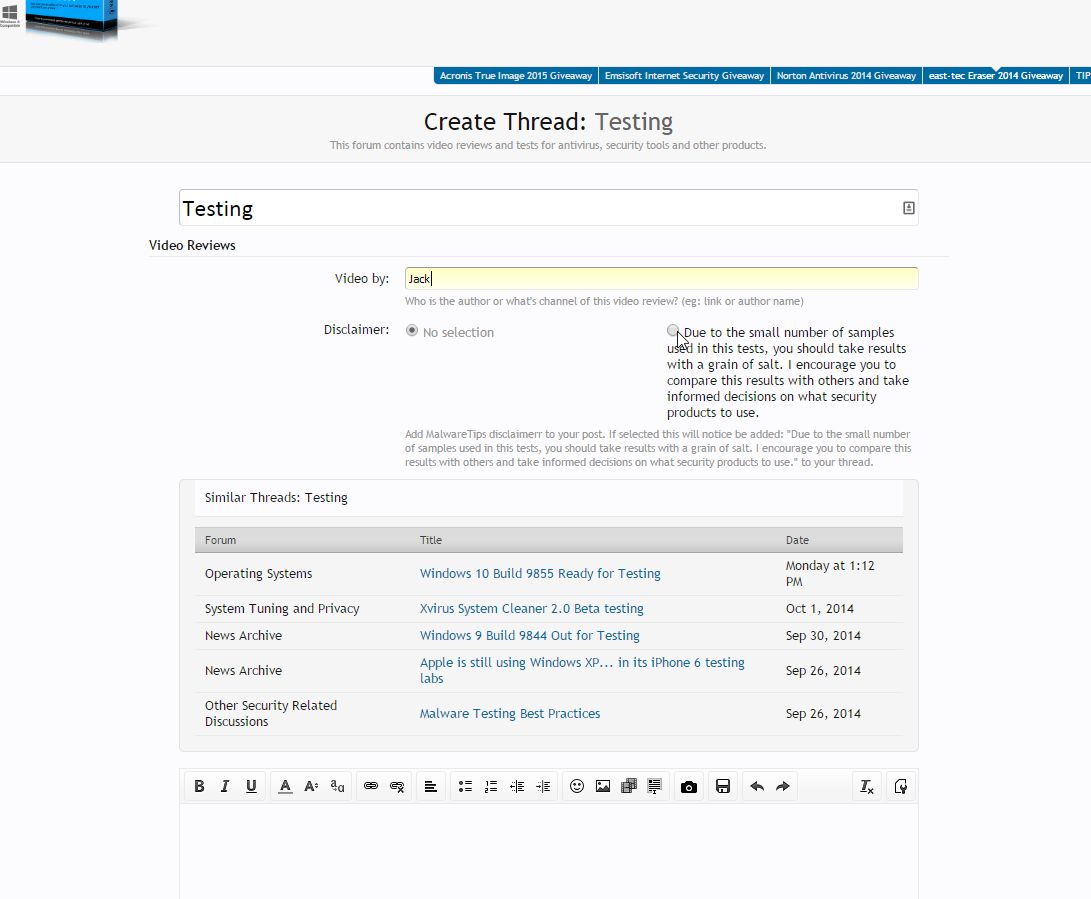Open the font size option
Viewport: 1091px width, 899px height.
[x=311, y=786]
